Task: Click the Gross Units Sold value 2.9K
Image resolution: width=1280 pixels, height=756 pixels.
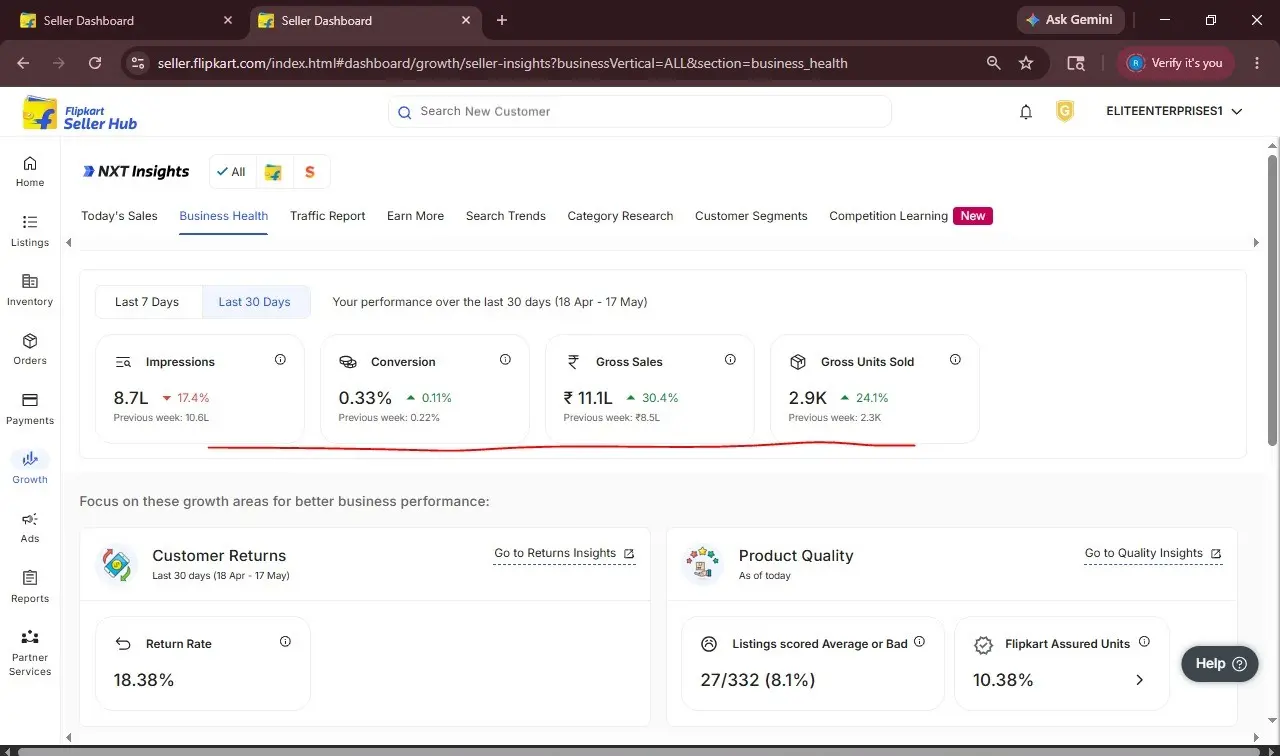Action: [808, 398]
